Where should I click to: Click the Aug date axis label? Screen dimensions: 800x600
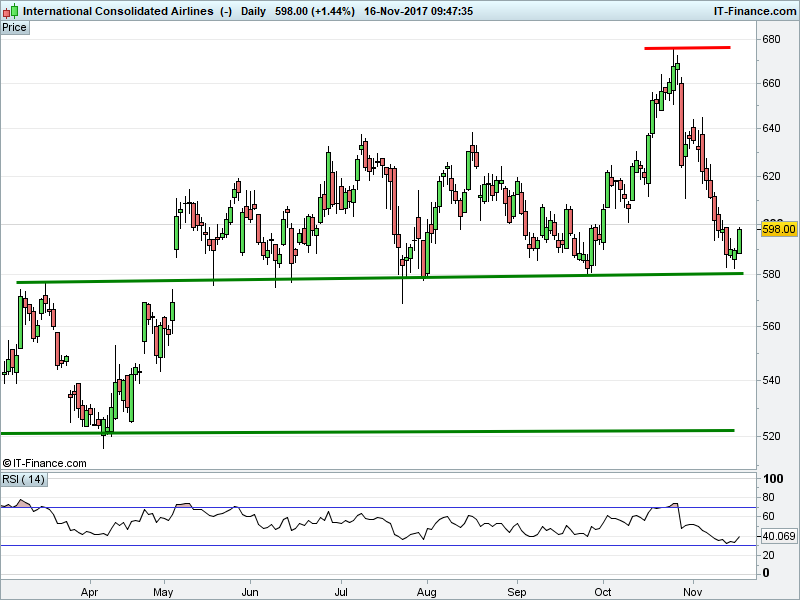427,592
